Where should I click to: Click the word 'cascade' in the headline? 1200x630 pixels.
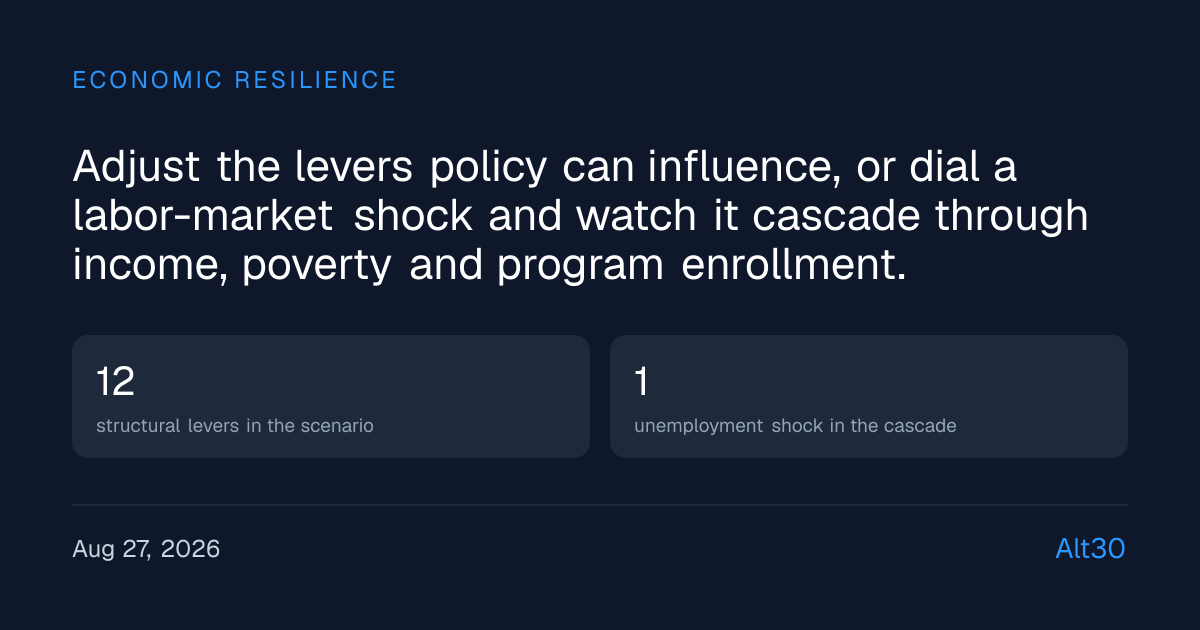836,215
